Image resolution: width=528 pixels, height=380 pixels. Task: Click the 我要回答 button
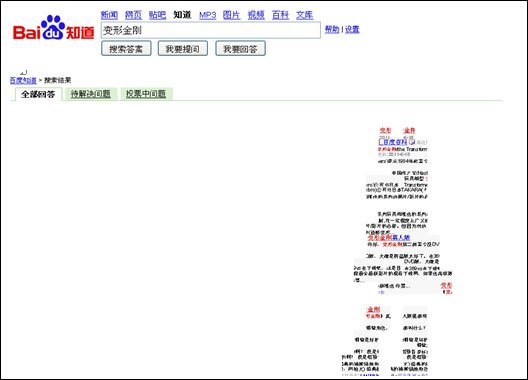tap(240, 49)
